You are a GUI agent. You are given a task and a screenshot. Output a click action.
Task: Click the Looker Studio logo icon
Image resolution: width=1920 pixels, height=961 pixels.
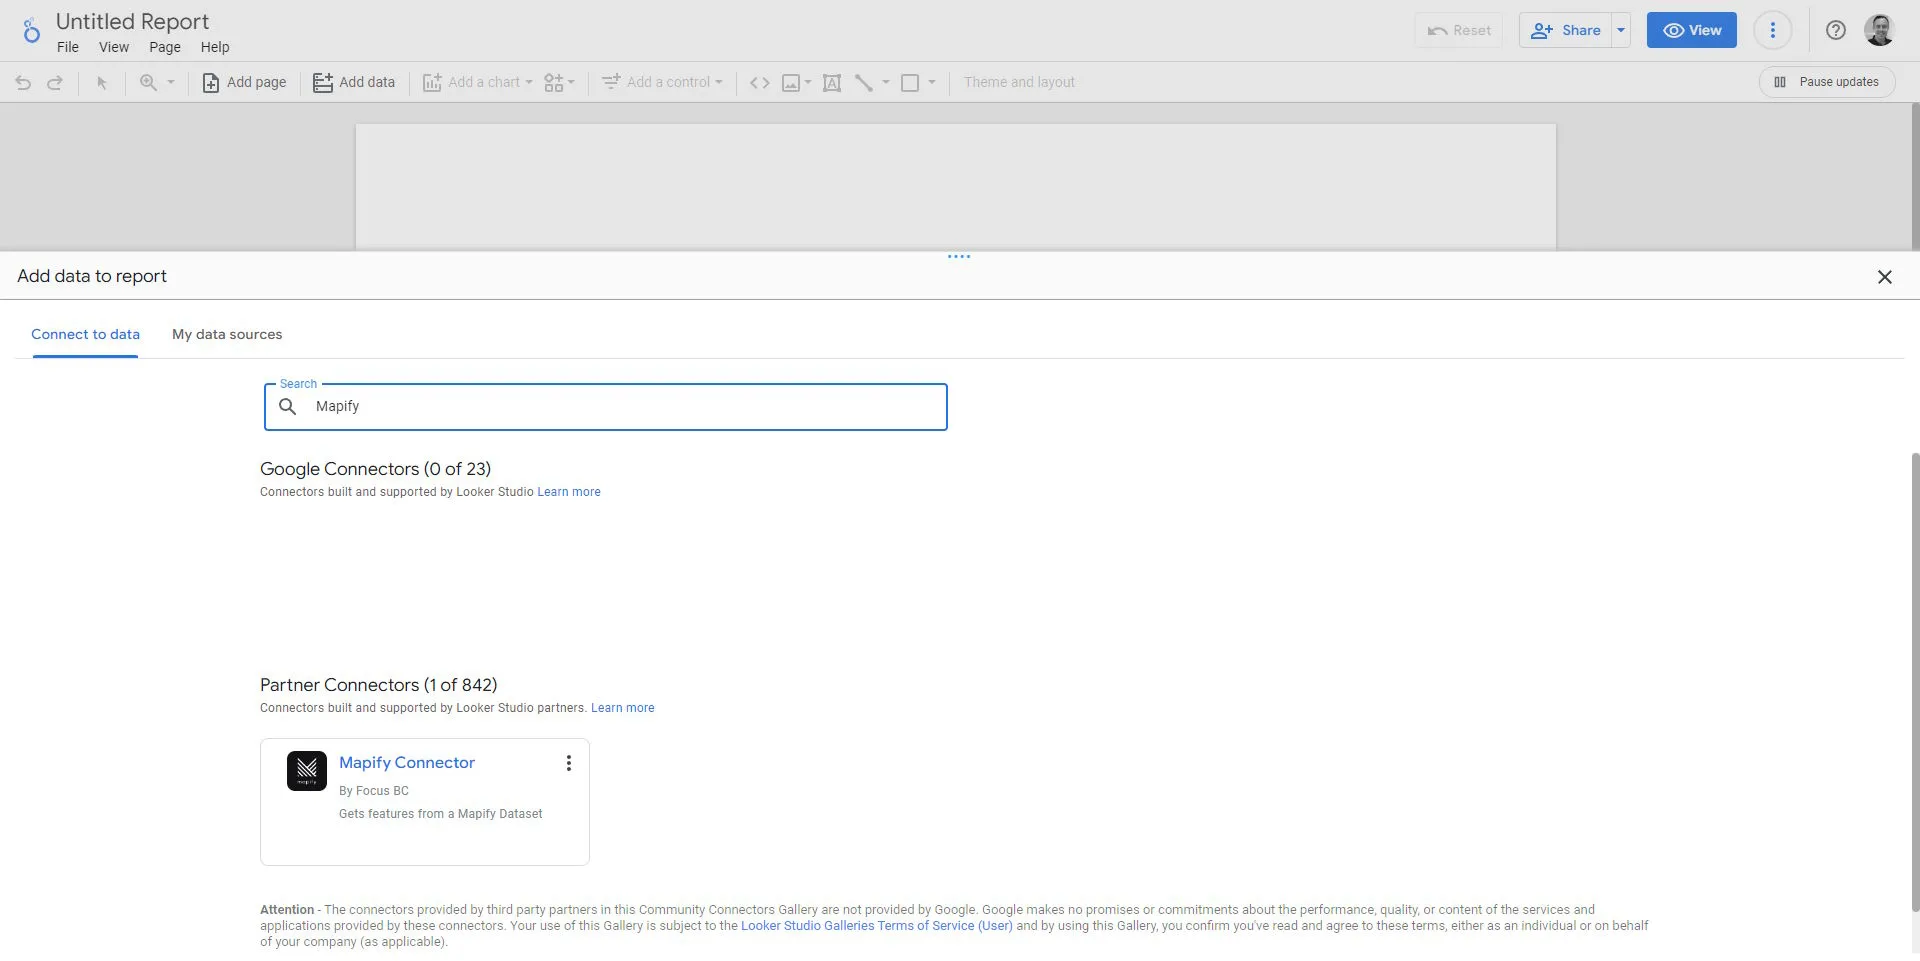[31, 31]
